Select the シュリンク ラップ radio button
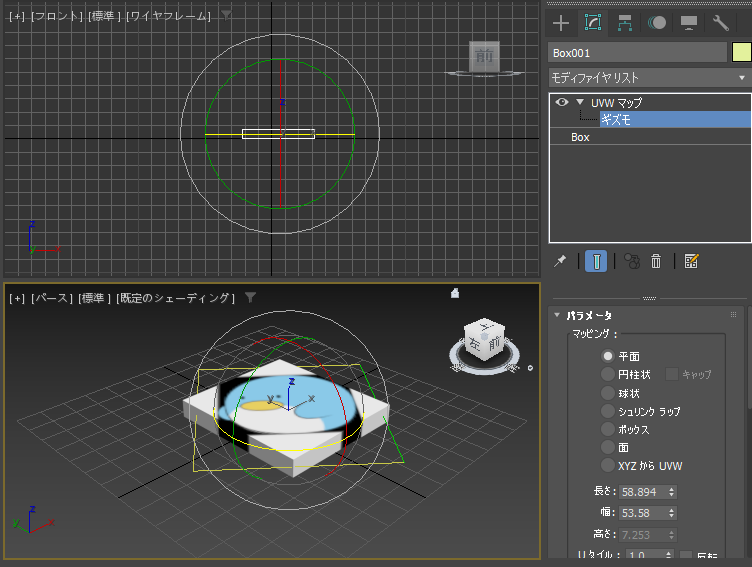This screenshot has height=567, width=752. [608, 411]
